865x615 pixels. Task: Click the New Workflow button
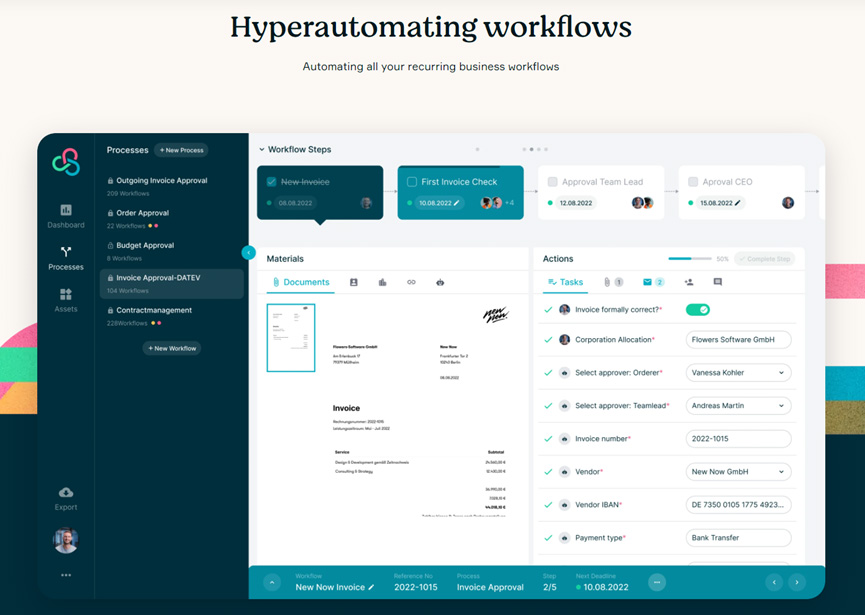[x=172, y=348]
